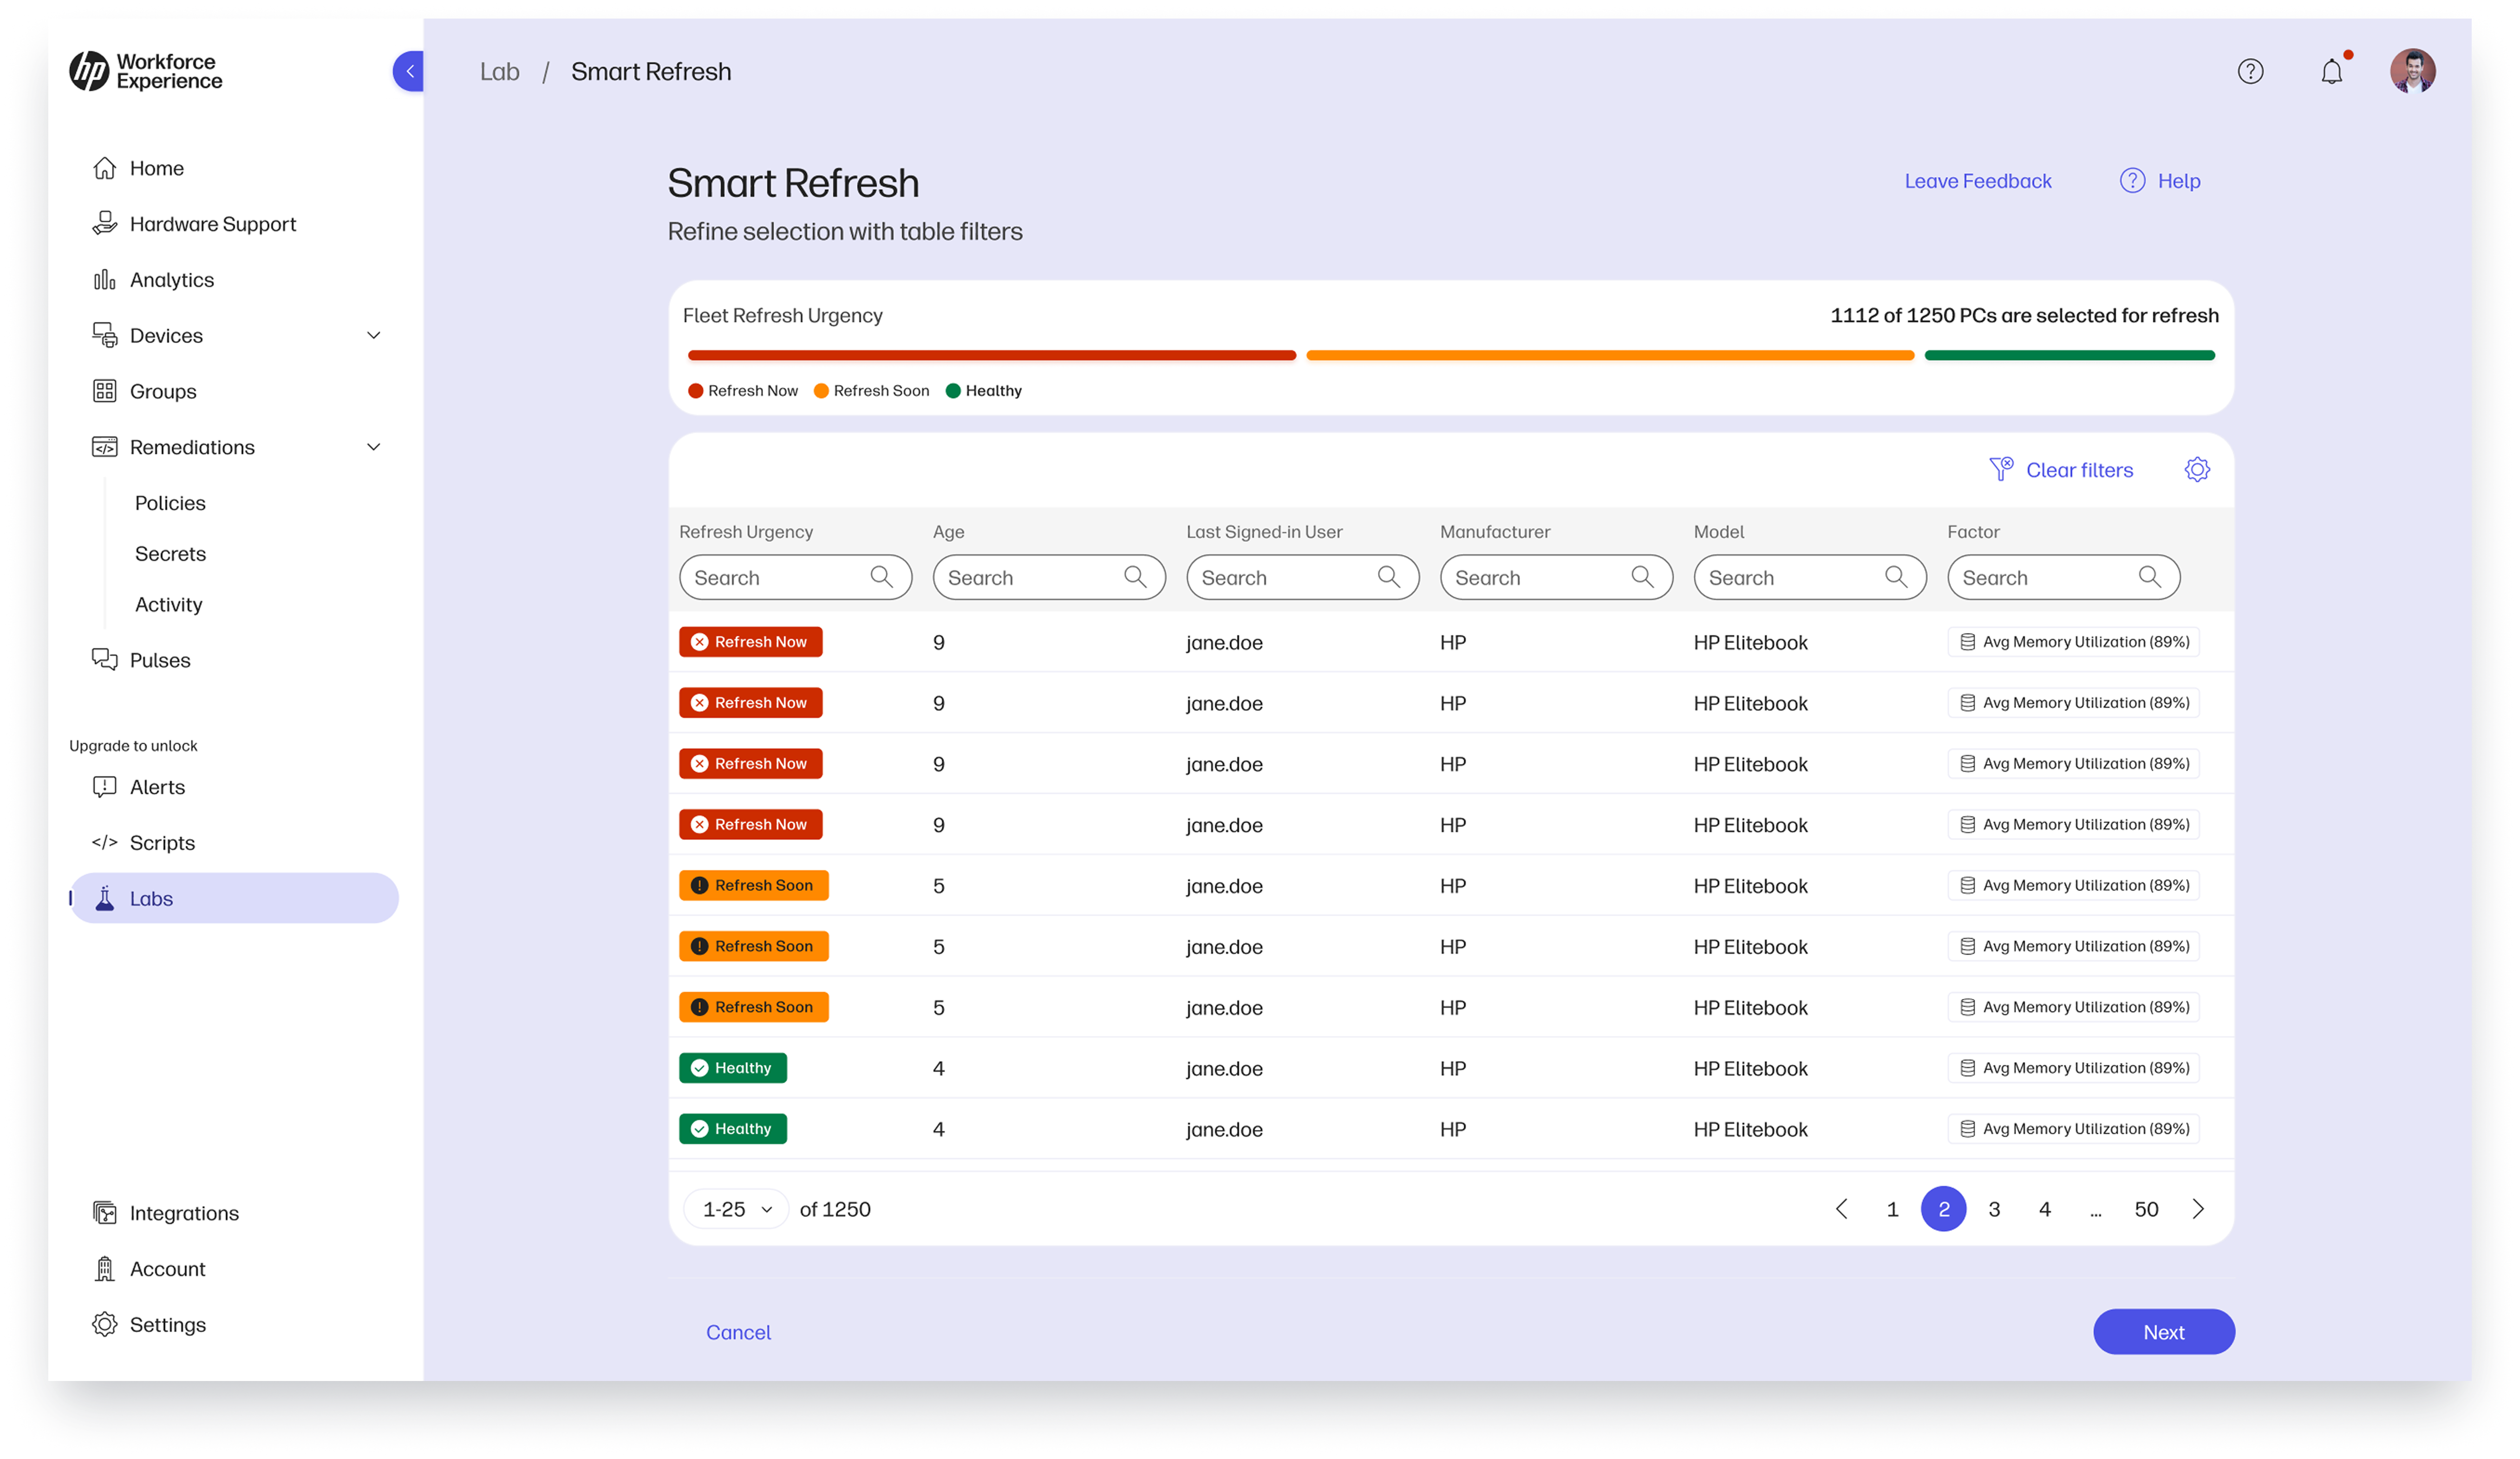Click Refresh Now legend item
Viewport: 2520px width, 1459px height.
(x=743, y=391)
